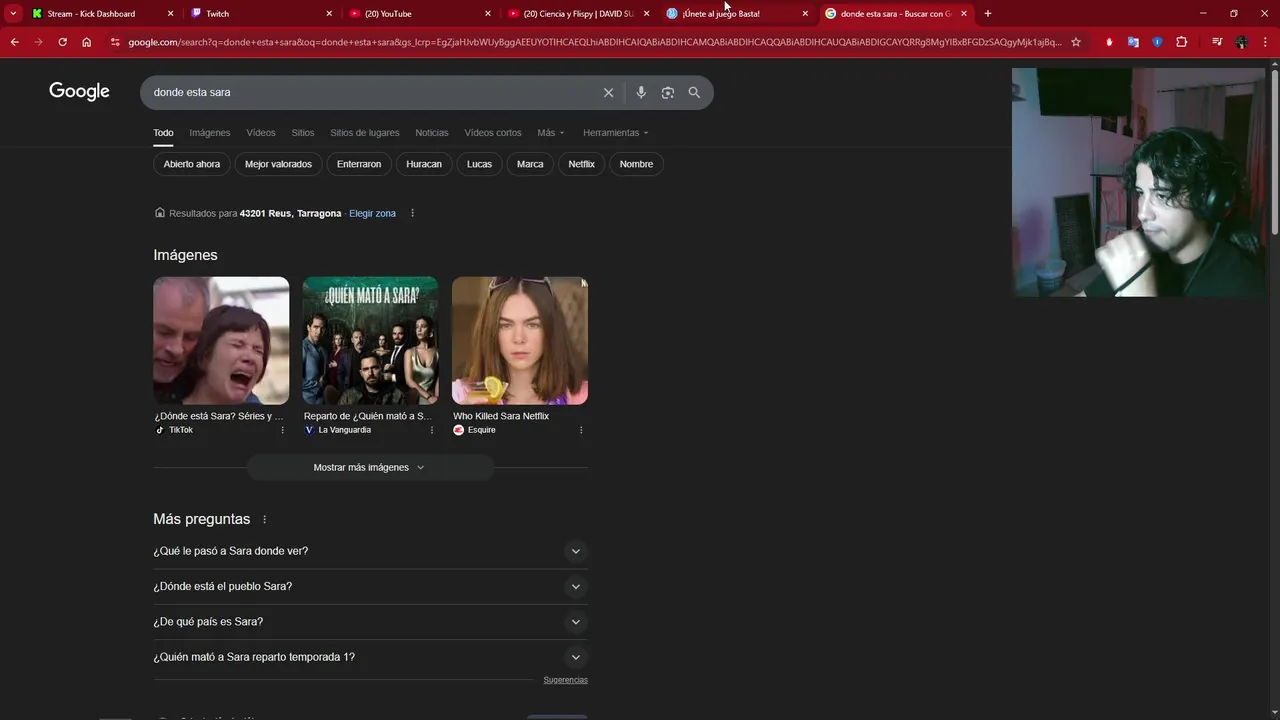1280x720 pixels.
Task: Open the Who Killed Sara Netflix thumbnail
Action: point(520,340)
